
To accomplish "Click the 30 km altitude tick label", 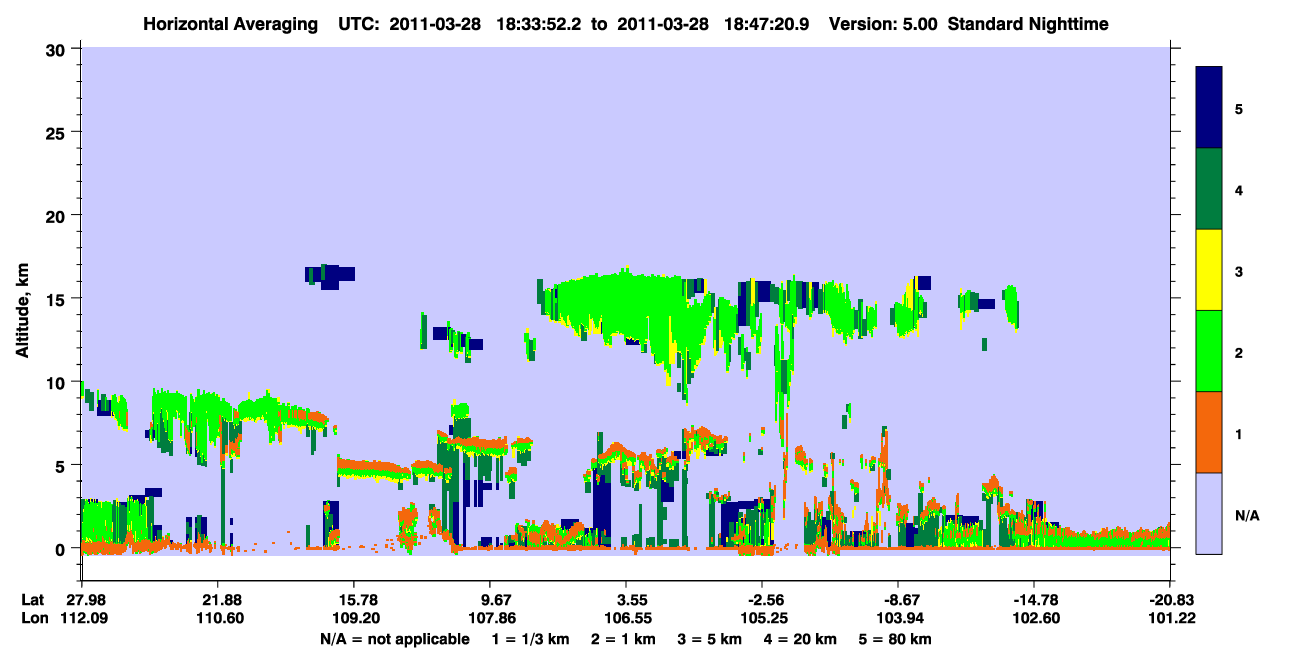I will click(58, 49).
